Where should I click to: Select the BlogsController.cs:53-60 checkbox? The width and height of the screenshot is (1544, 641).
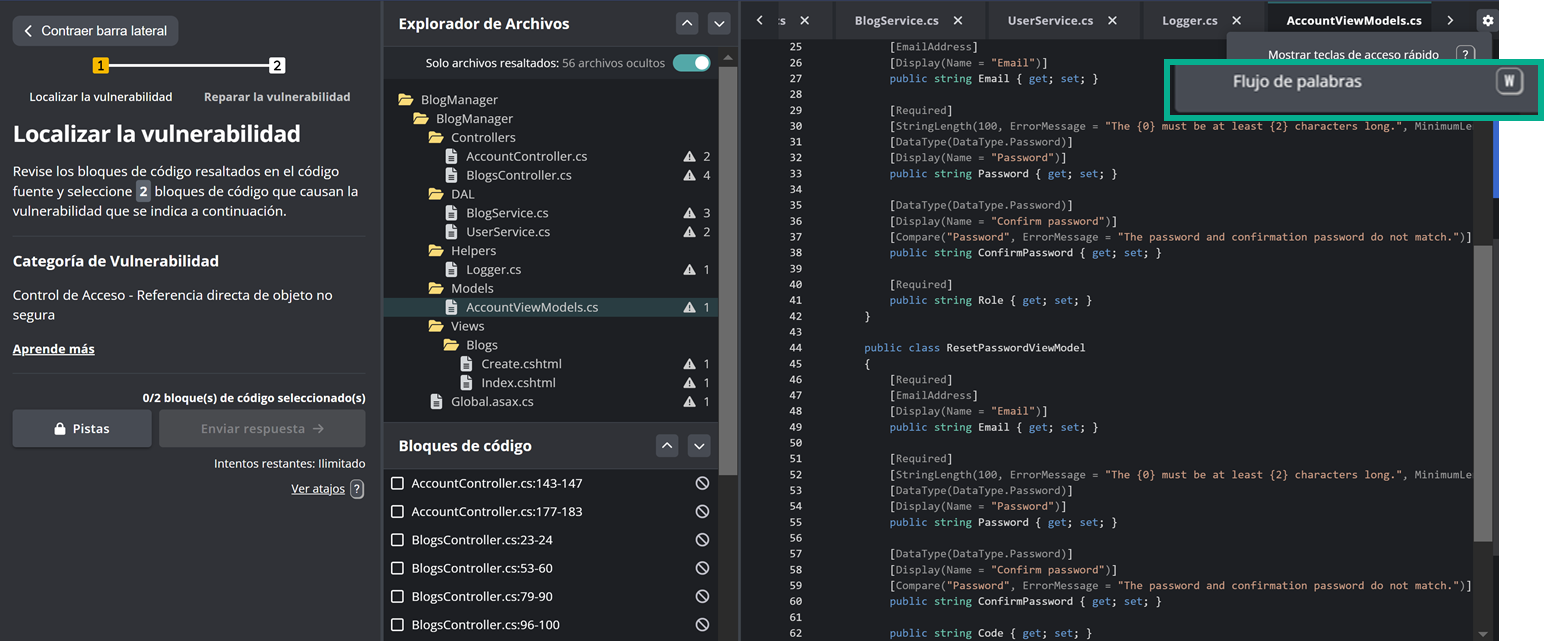398,568
